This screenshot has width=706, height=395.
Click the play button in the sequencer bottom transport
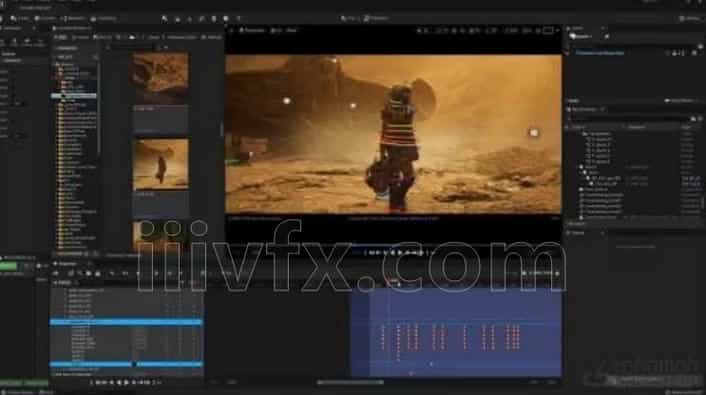tap(126, 382)
